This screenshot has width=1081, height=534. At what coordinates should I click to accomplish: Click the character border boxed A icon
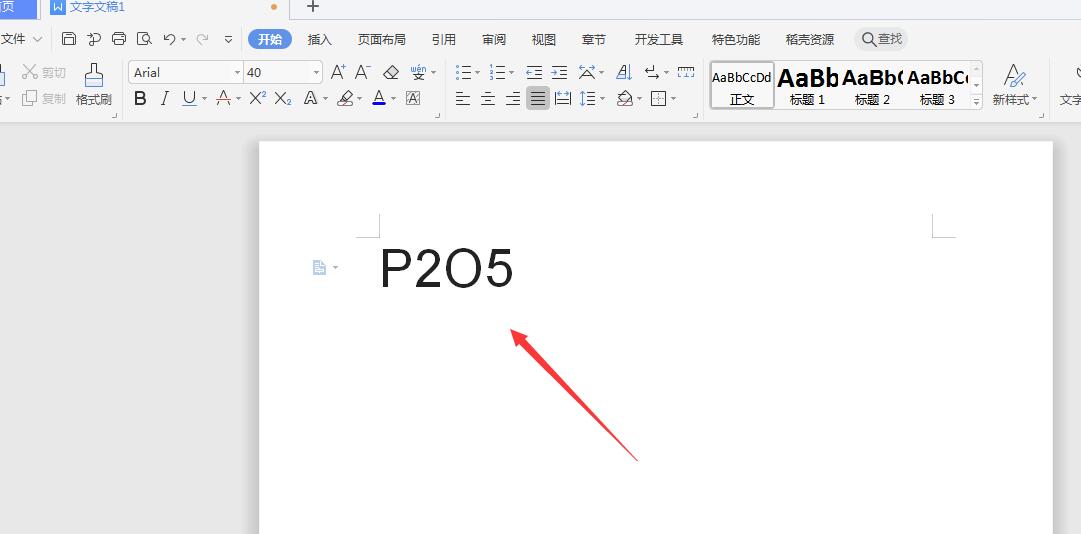coord(413,99)
